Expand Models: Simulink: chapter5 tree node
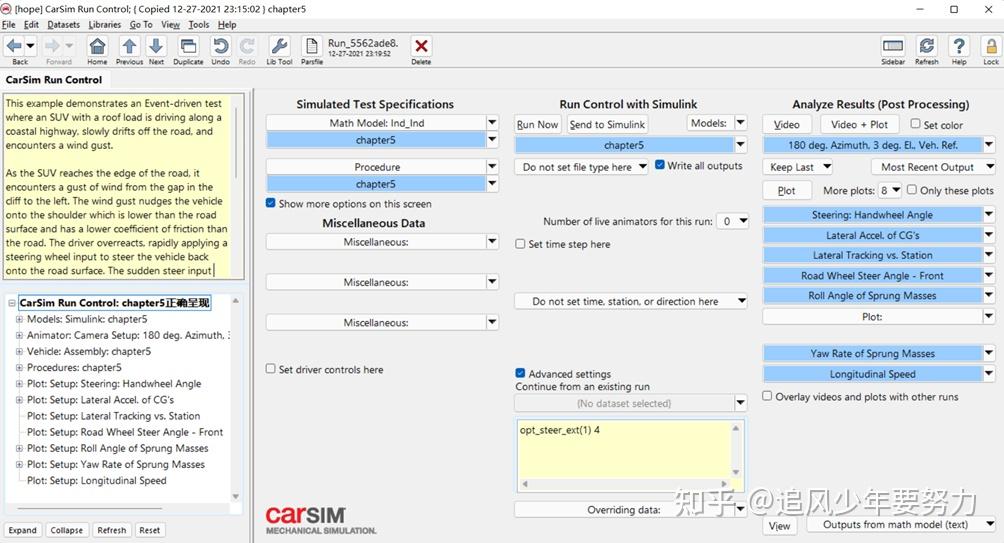The image size is (1004, 543). [x=19, y=319]
